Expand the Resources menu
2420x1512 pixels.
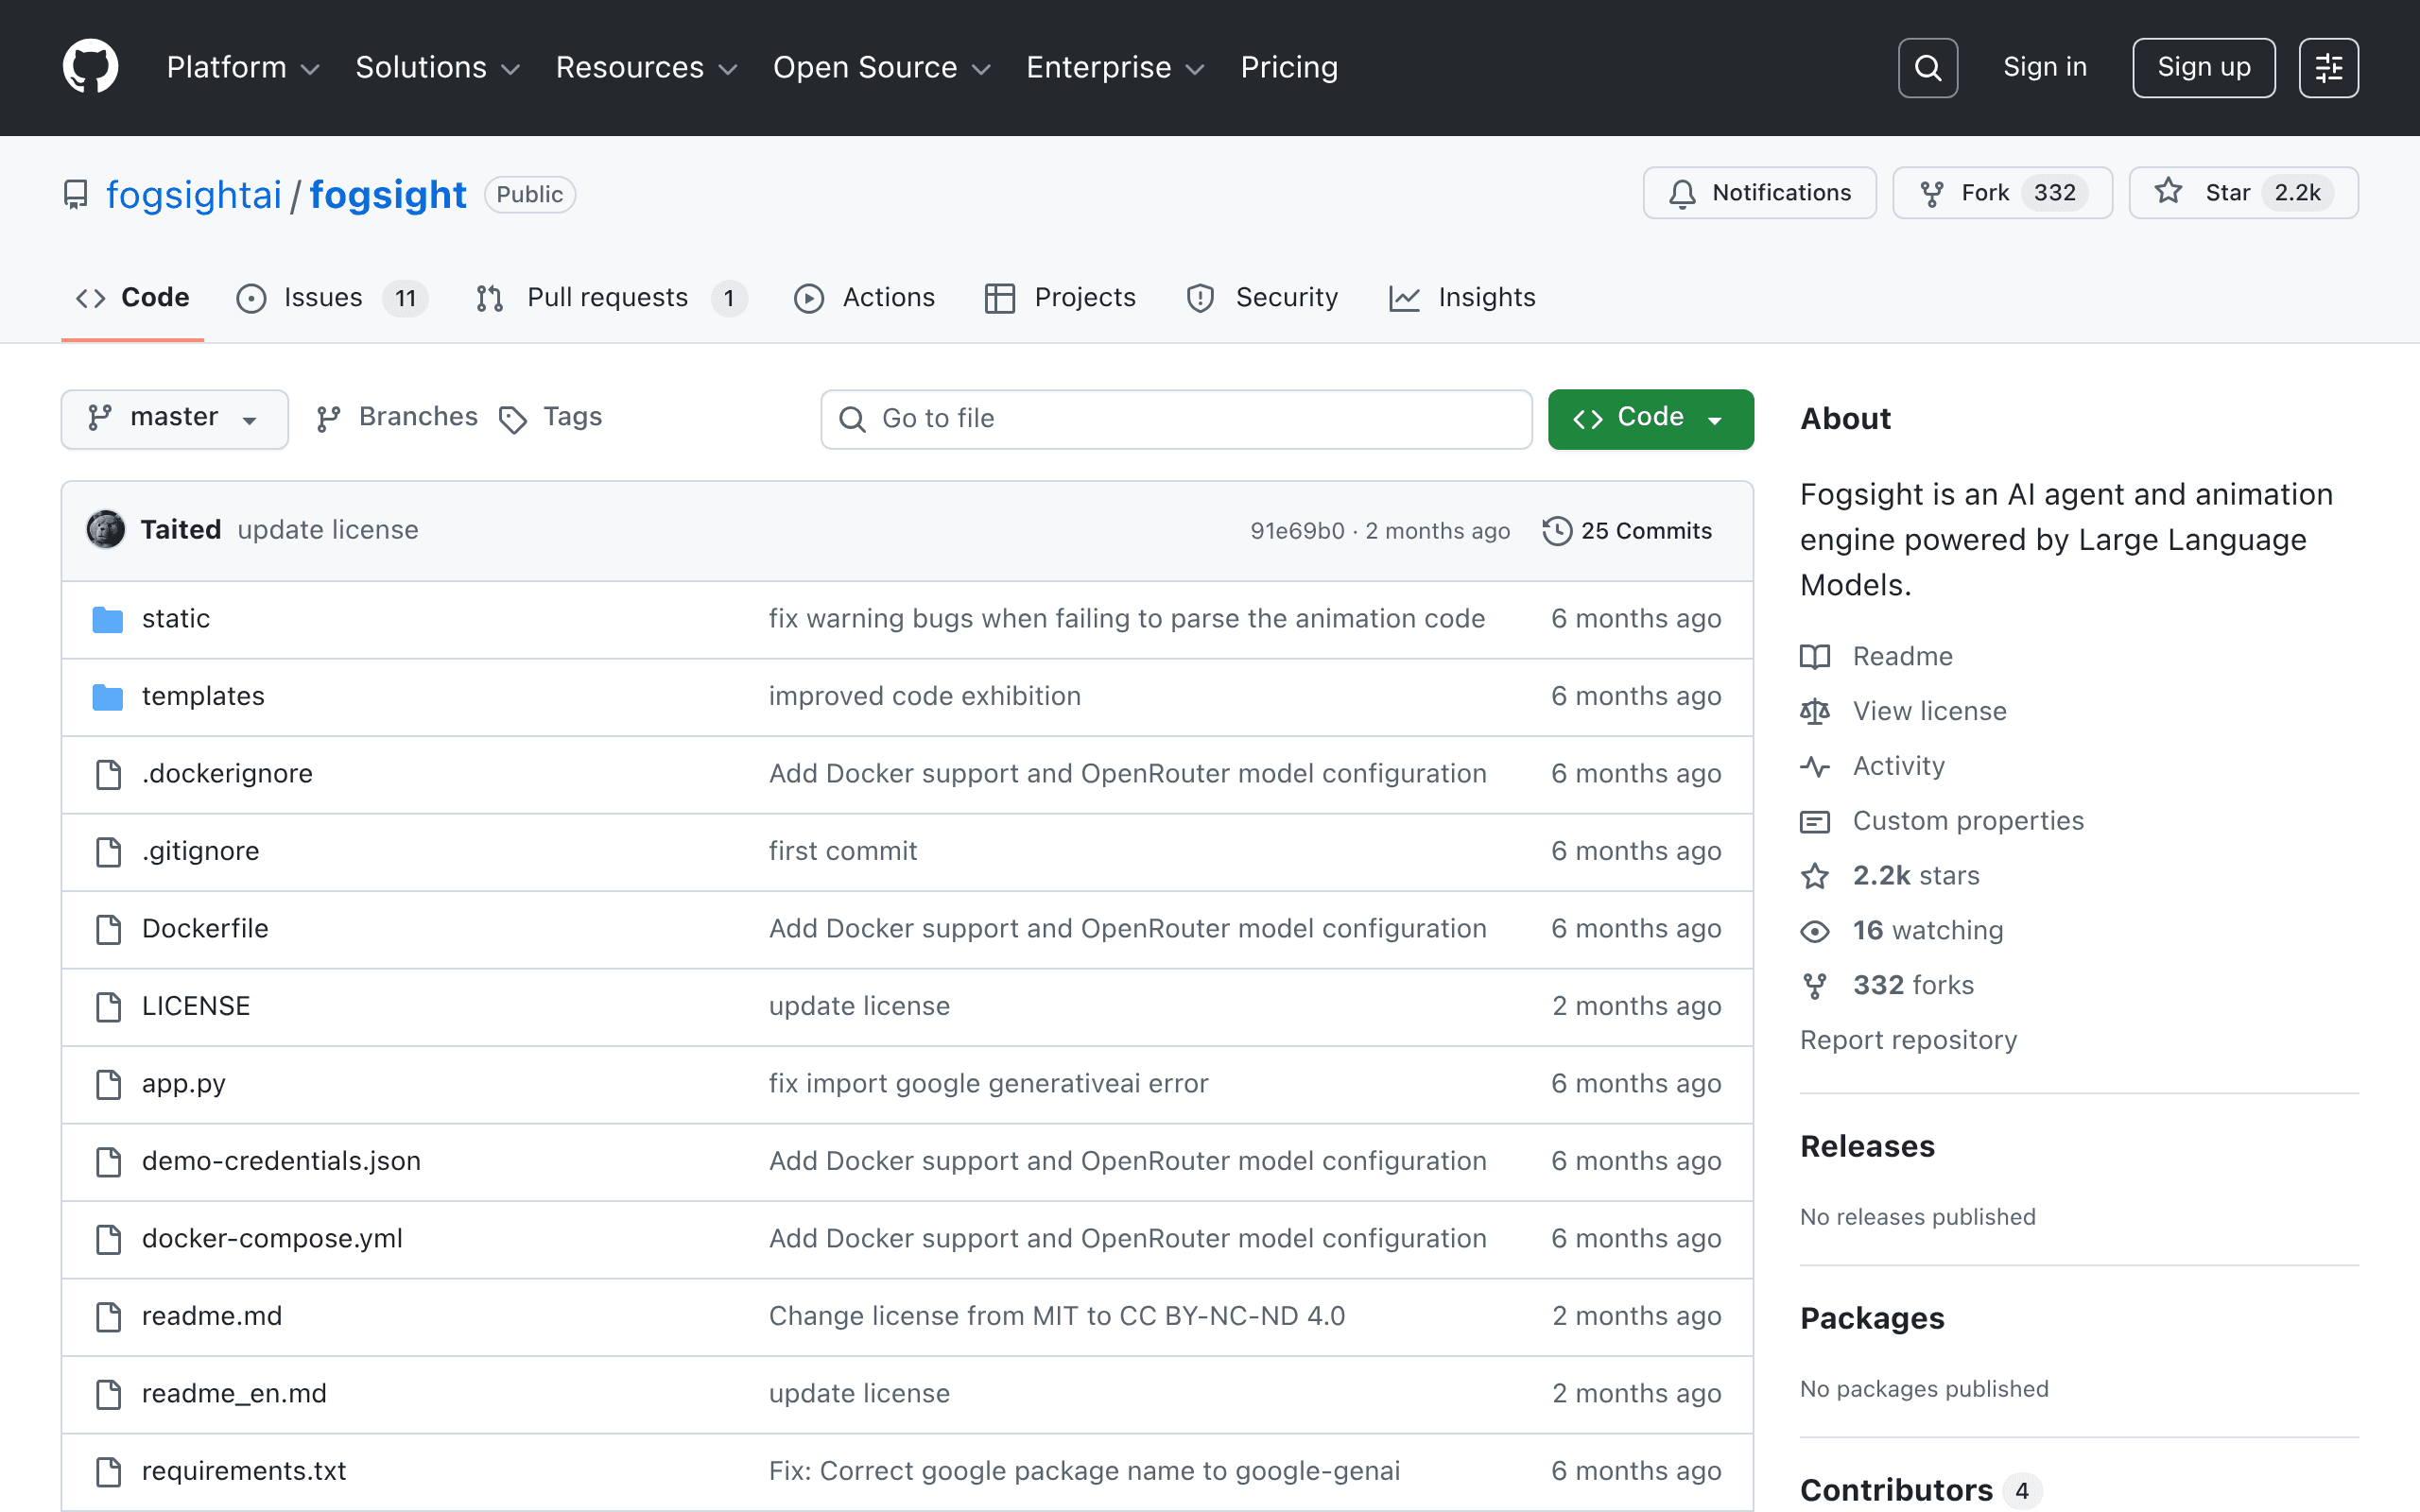click(x=646, y=67)
